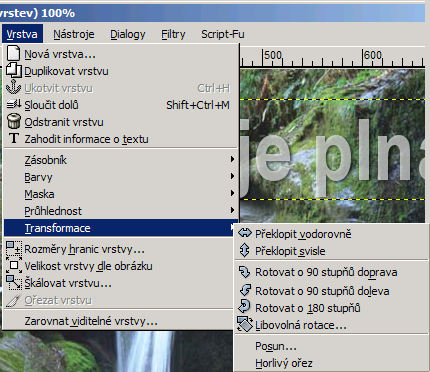Click the rotate 90 counter-clockwise icon

245,290
